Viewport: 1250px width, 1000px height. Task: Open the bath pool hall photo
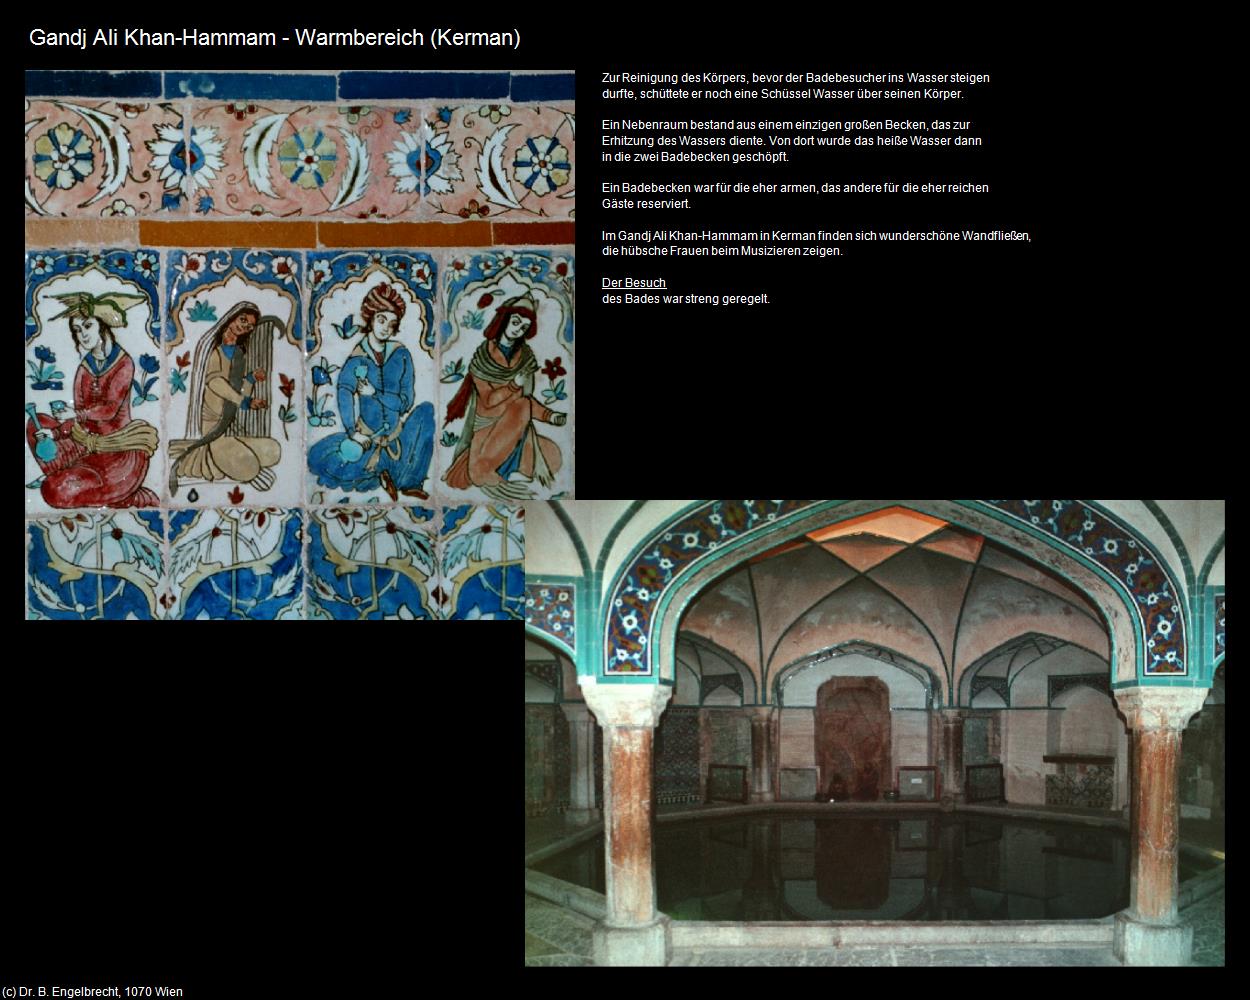click(875, 733)
